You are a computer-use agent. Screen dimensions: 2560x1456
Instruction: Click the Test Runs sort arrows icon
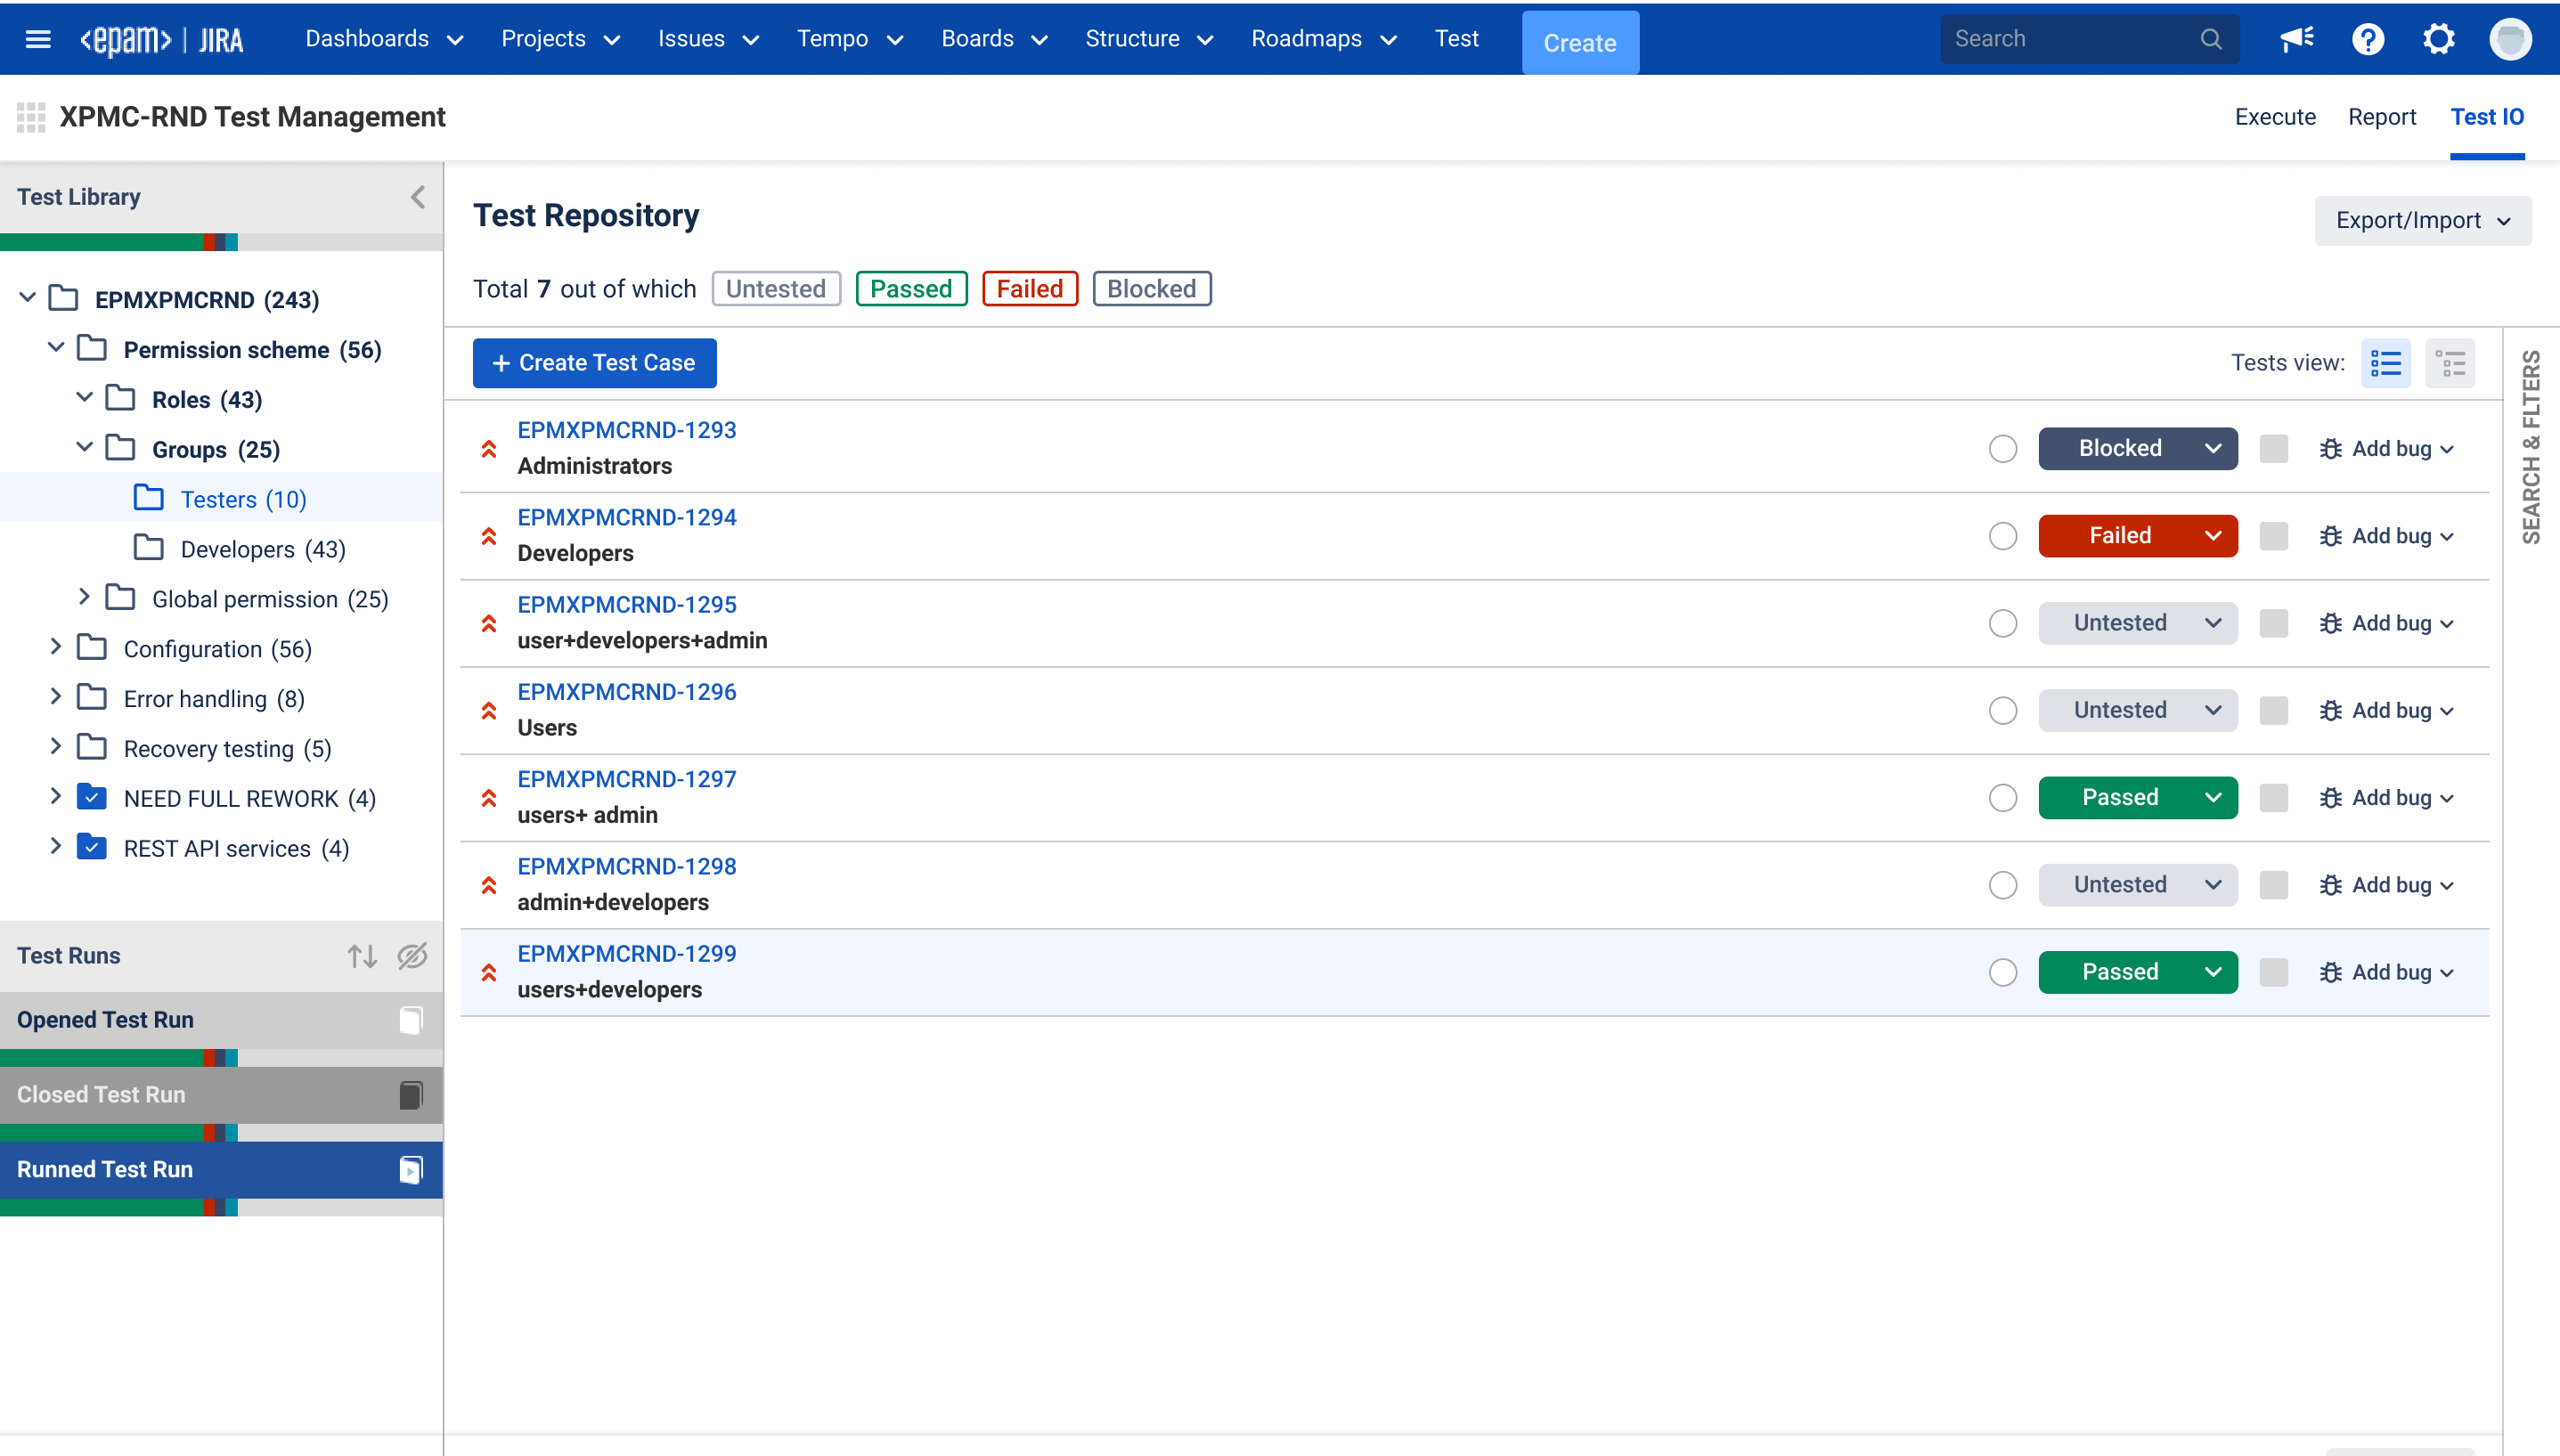coord(362,956)
